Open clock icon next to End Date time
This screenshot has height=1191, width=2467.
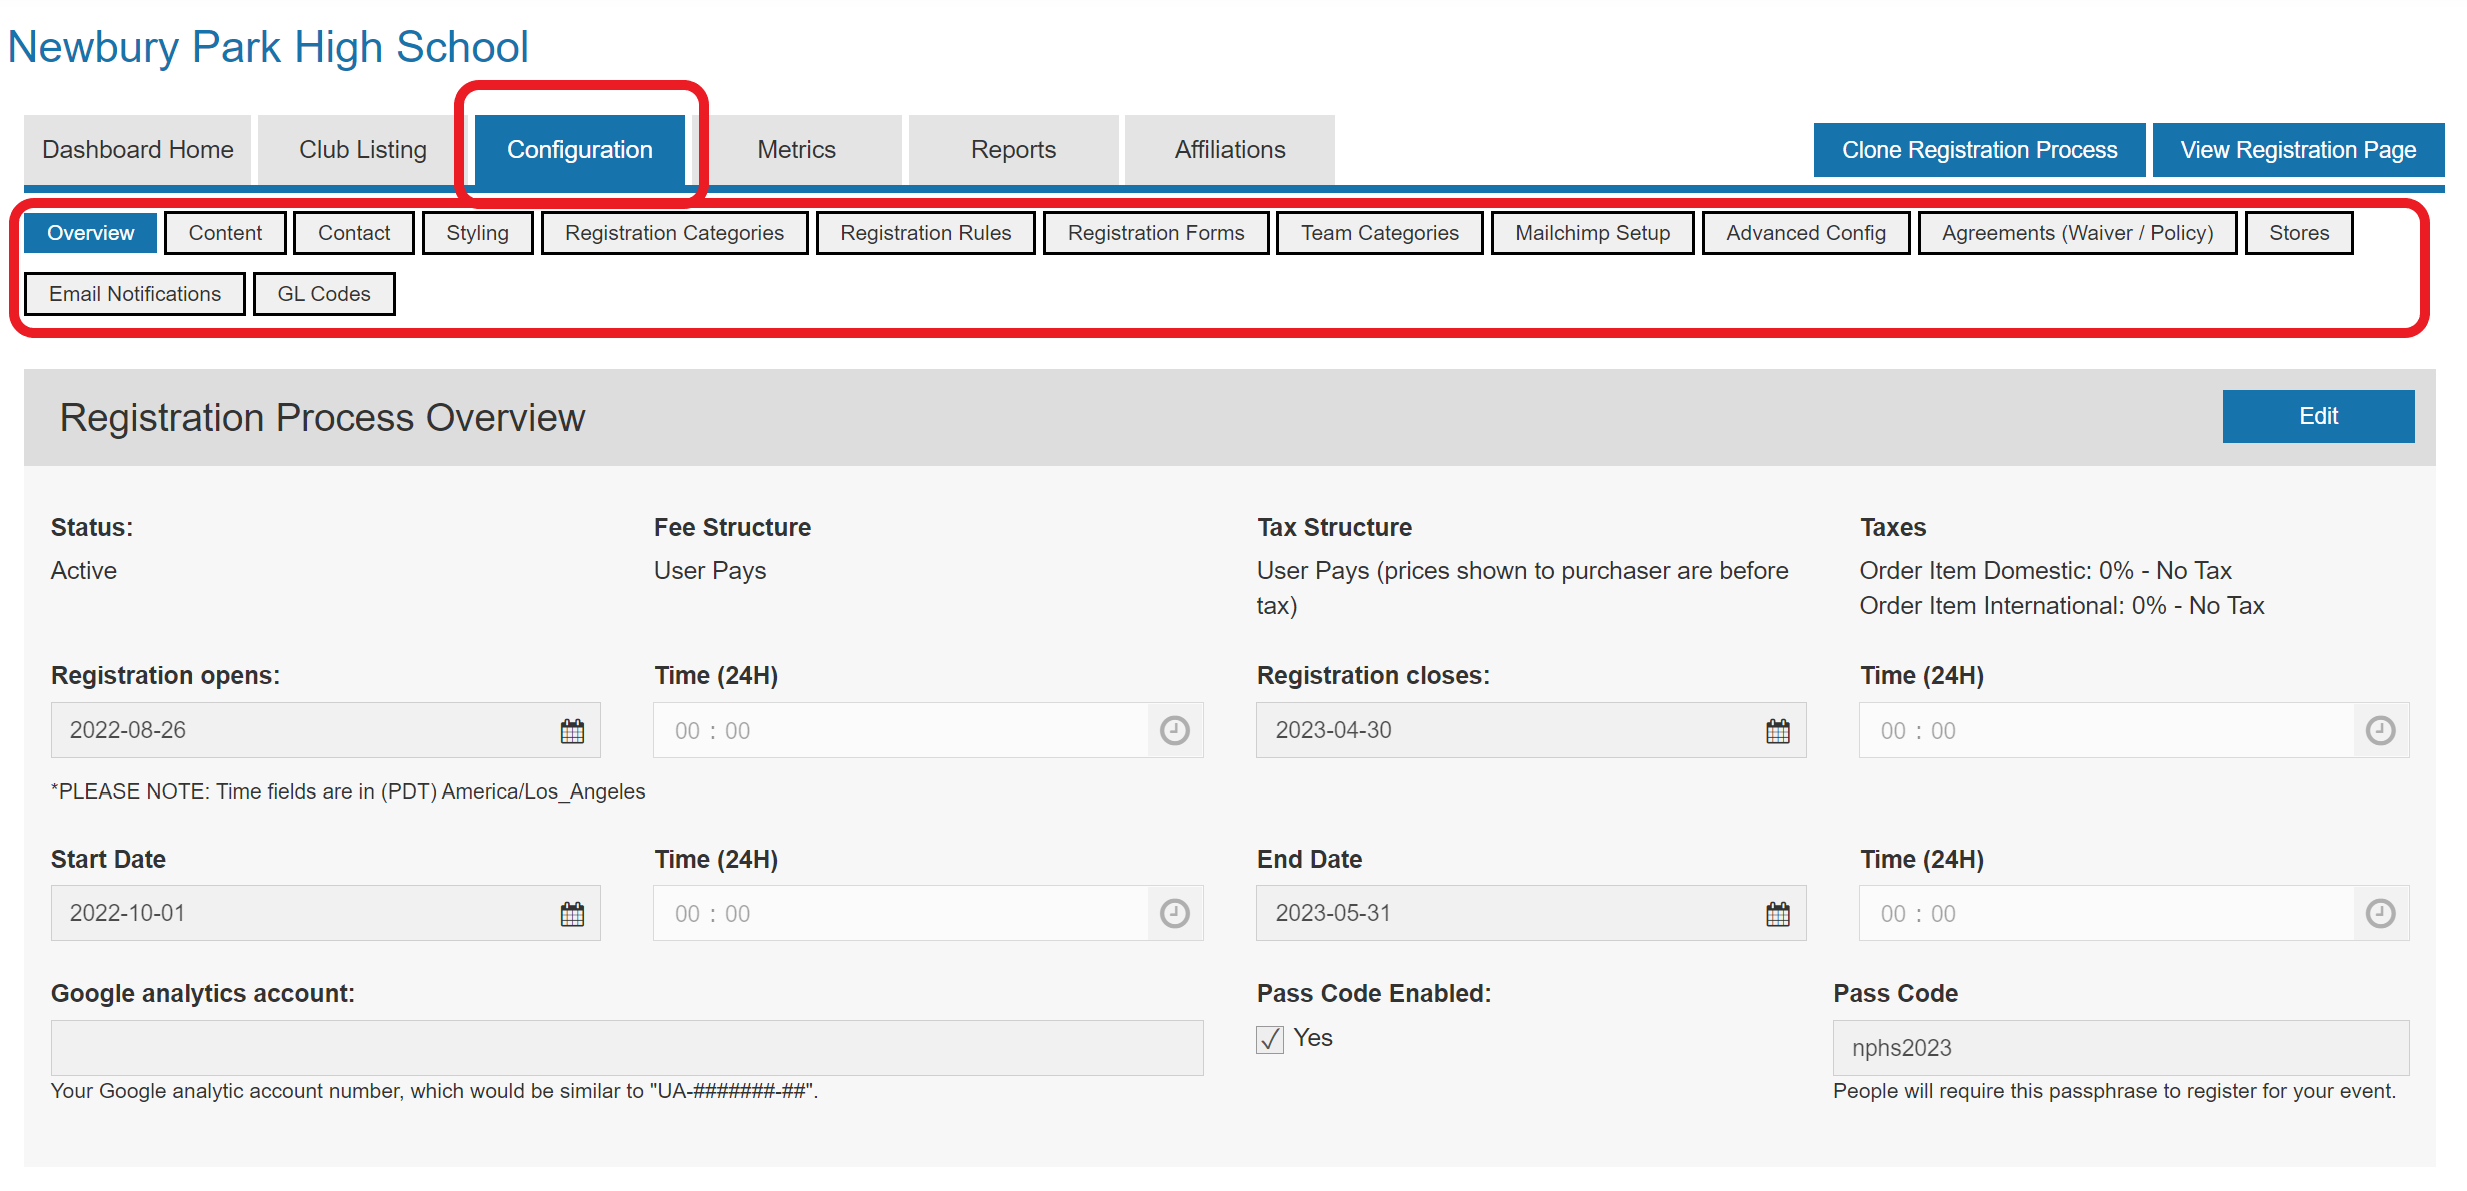(x=2380, y=914)
